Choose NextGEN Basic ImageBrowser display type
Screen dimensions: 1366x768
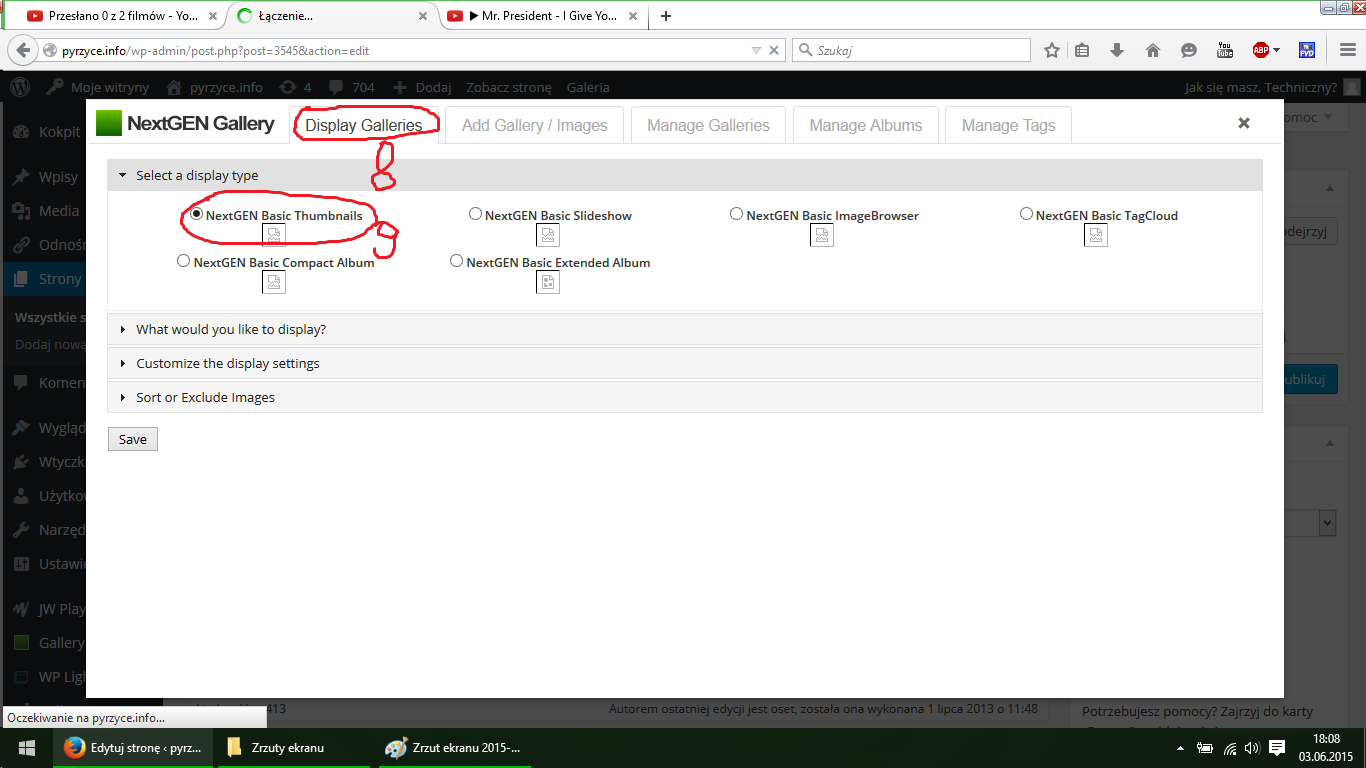[x=737, y=214]
